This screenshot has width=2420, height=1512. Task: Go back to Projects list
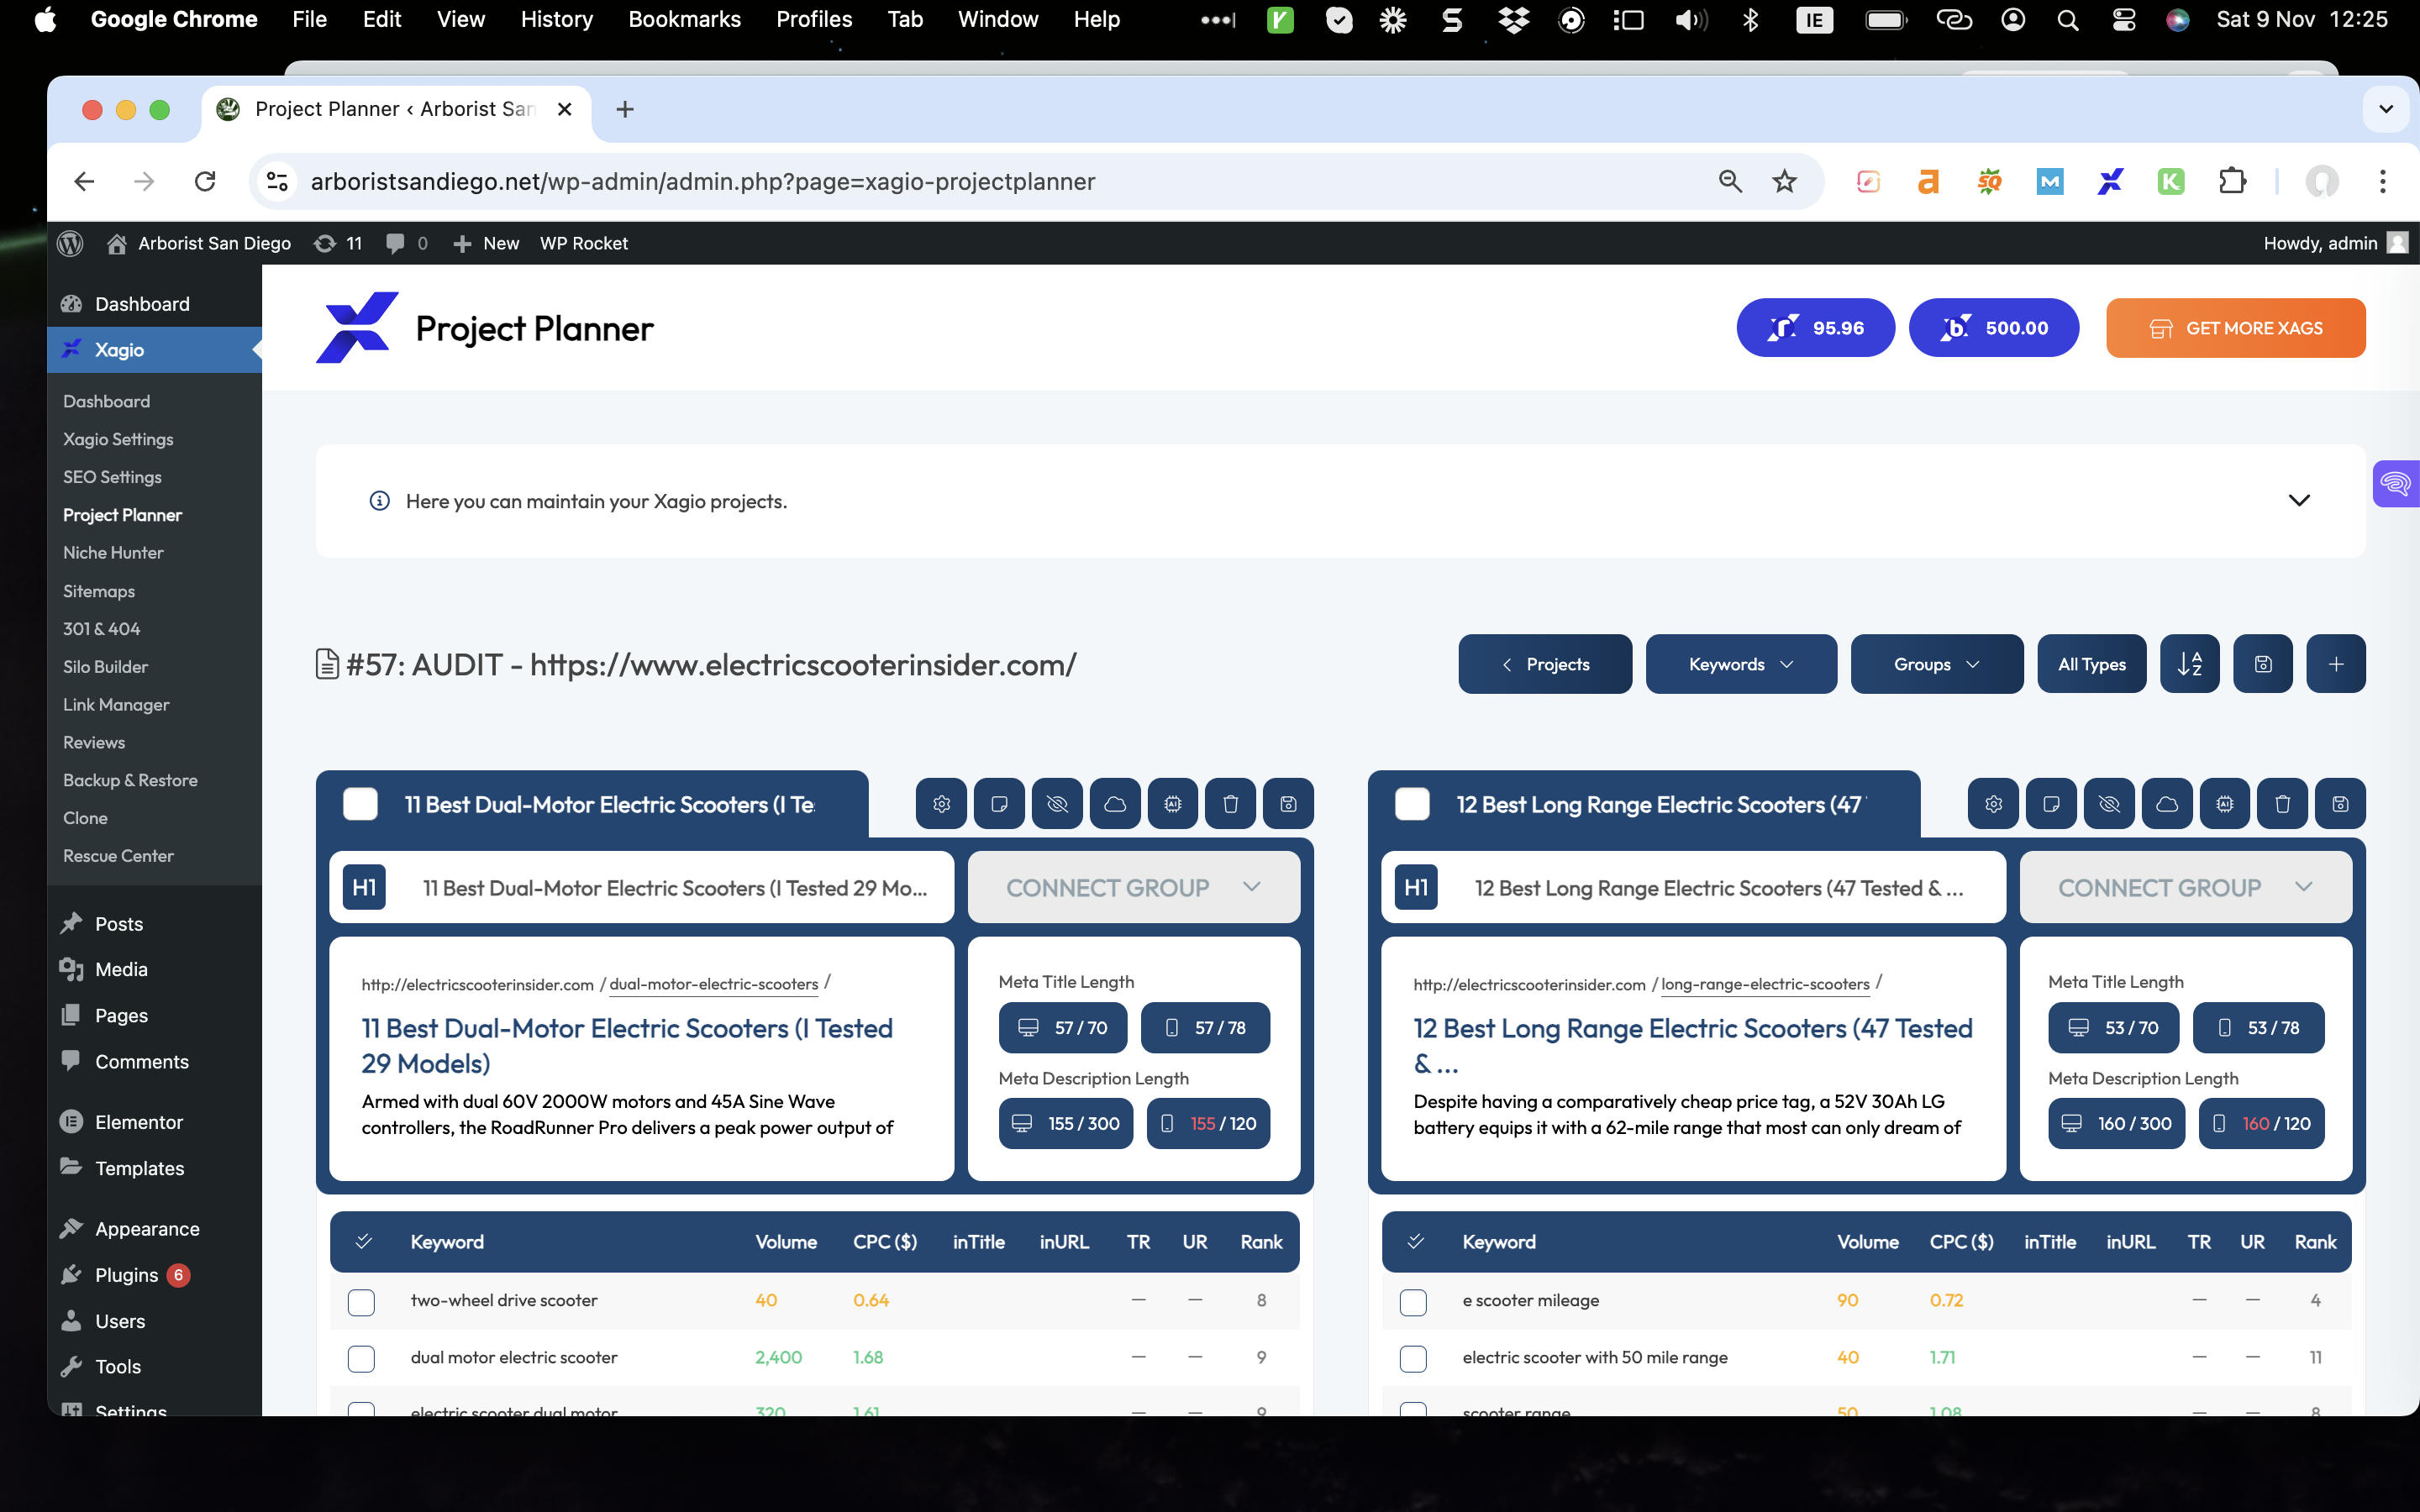1544,664
